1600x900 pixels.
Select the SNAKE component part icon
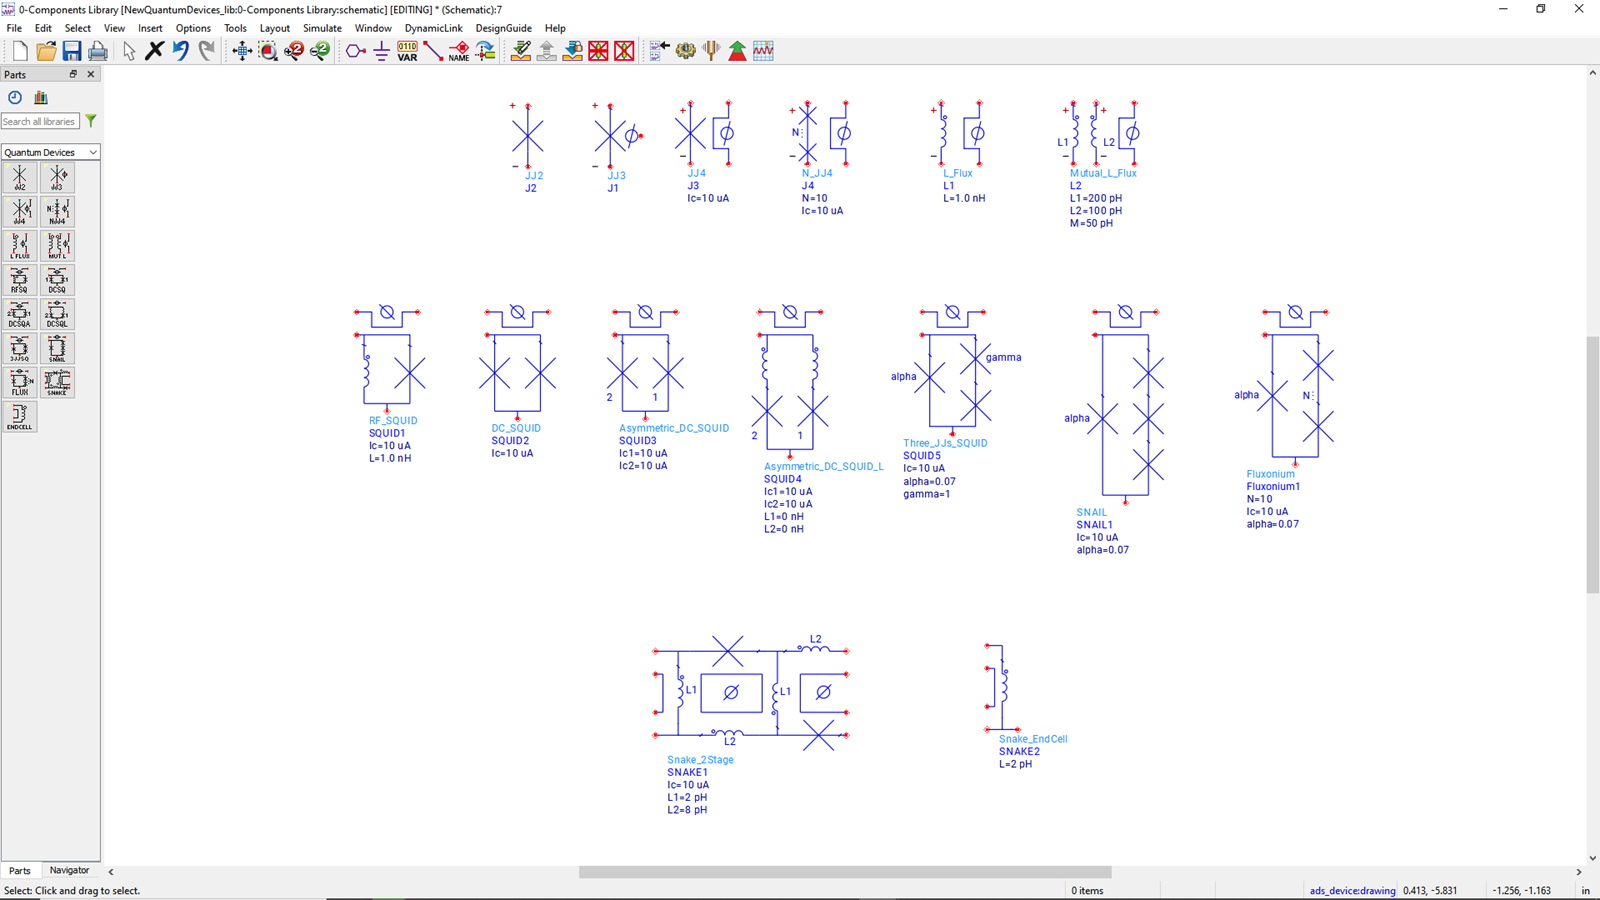pos(57,382)
